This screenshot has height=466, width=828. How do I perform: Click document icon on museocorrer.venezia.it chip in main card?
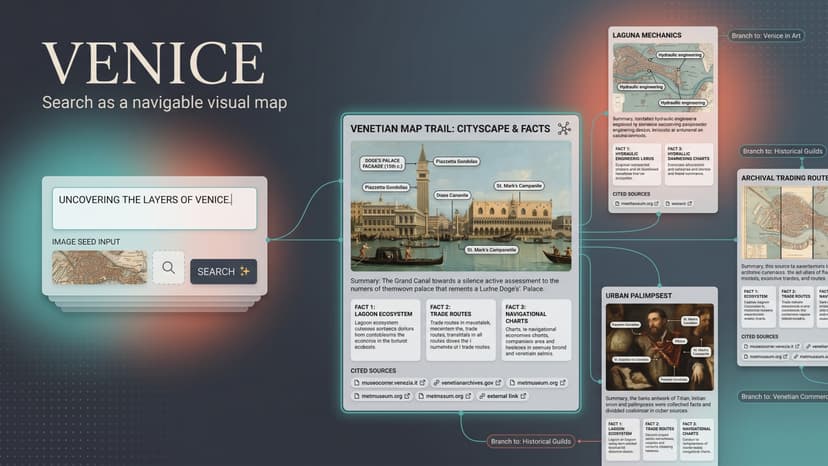[356, 383]
